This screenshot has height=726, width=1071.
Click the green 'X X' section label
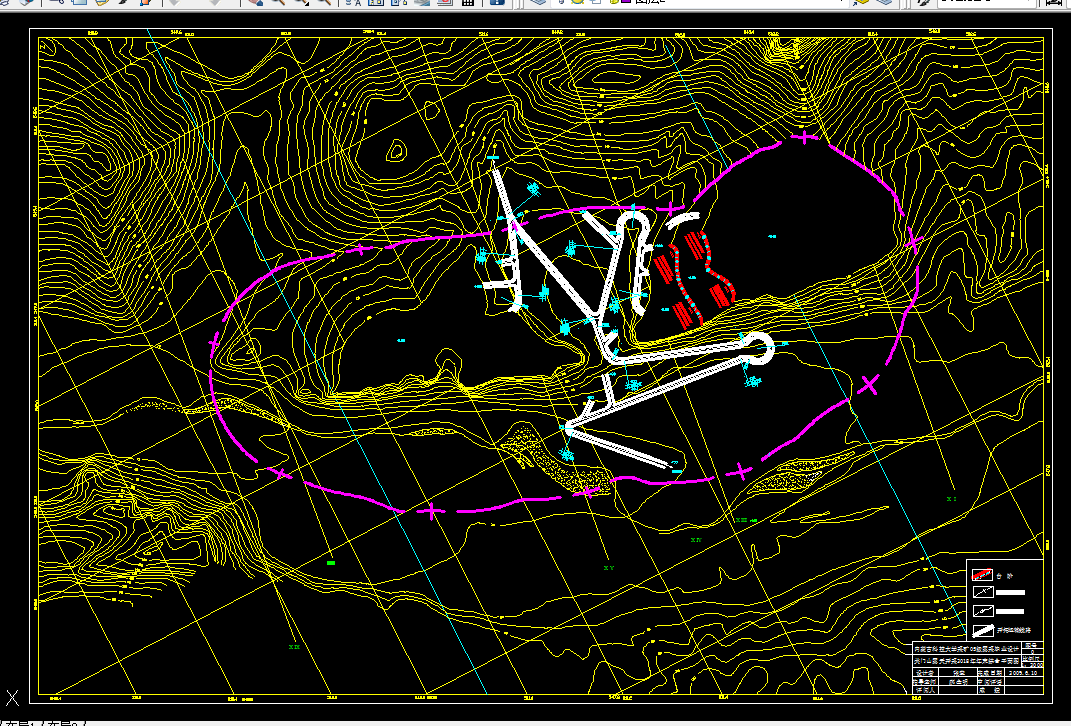[294, 646]
